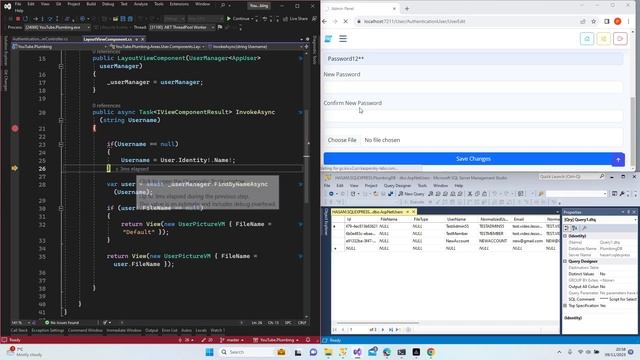Toggle the breakpoint on line 21
Screen dimensions: 640x360
15,128
